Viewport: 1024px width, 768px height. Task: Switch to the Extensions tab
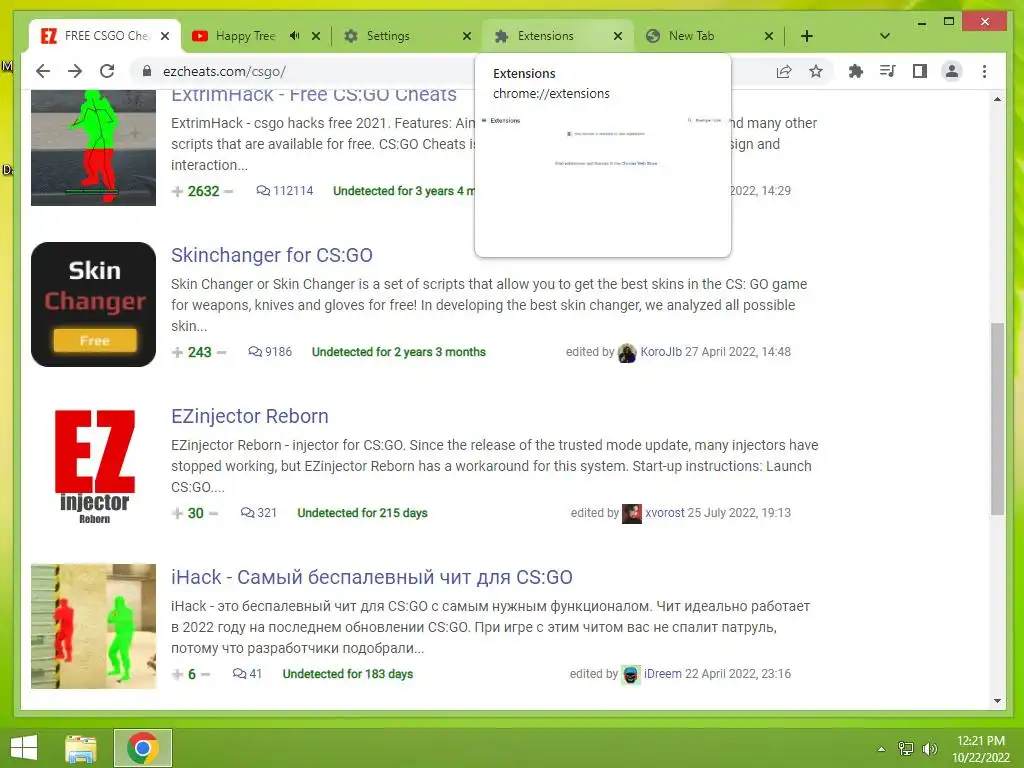(556, 36)
